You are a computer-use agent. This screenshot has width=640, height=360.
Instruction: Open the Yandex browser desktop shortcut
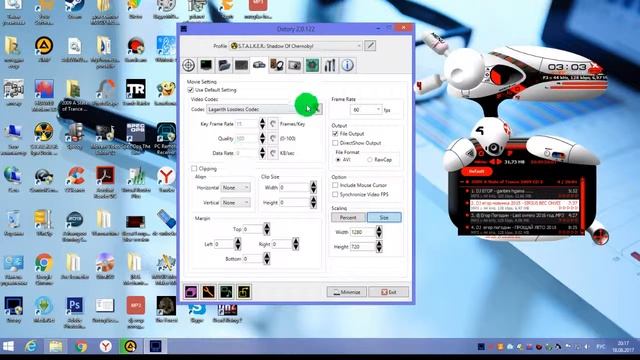(166, 180)
